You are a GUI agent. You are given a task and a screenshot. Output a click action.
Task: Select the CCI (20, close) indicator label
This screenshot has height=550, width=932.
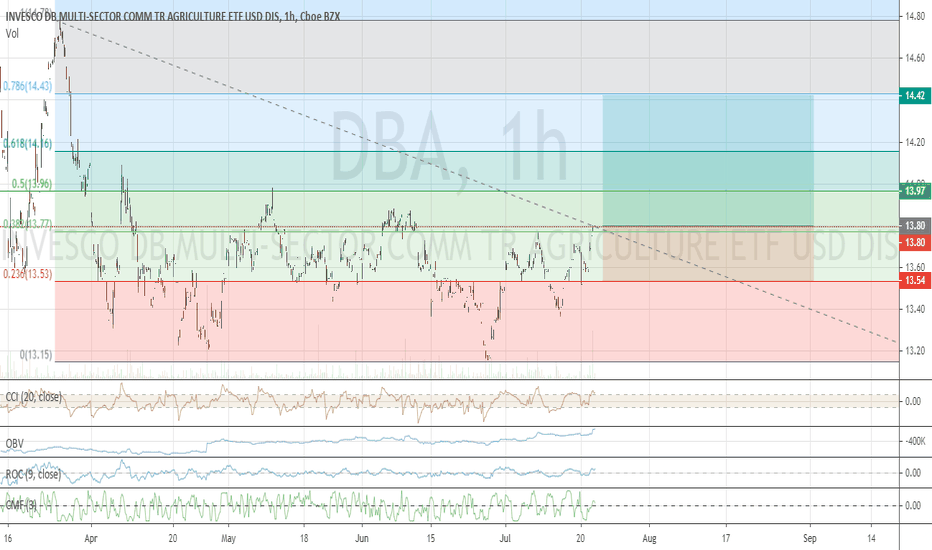(x=33, y=397)
